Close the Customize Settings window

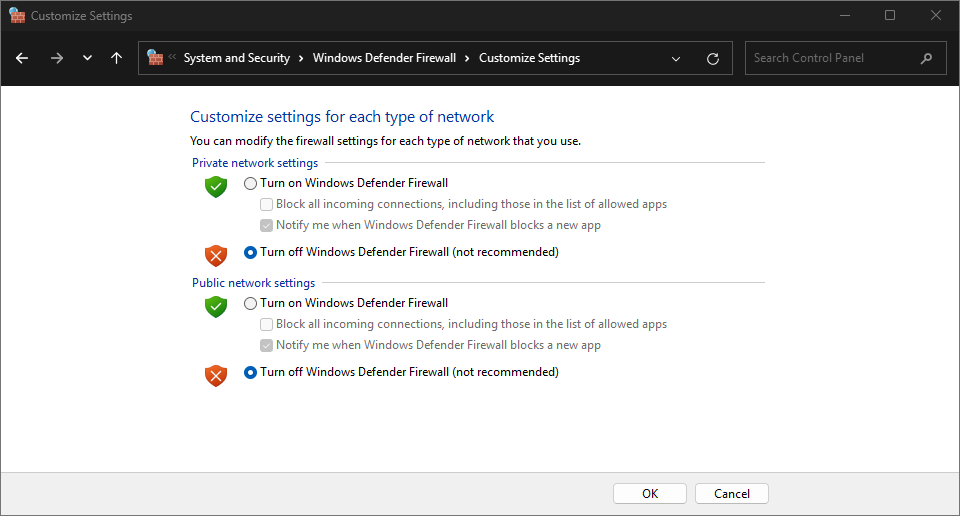click(x=936, y=15)
